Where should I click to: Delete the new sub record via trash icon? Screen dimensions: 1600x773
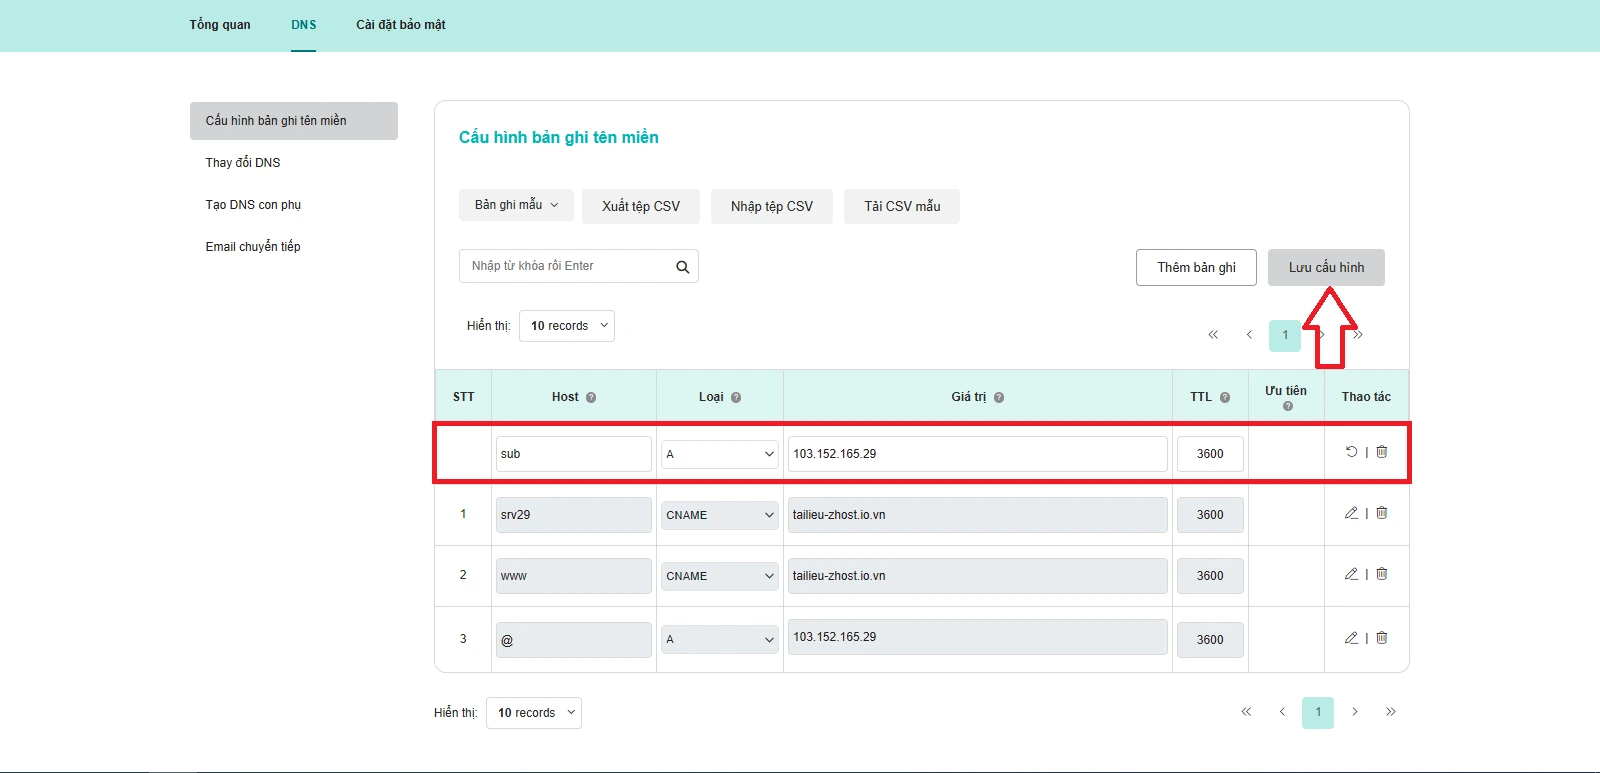pos(1382,452)
